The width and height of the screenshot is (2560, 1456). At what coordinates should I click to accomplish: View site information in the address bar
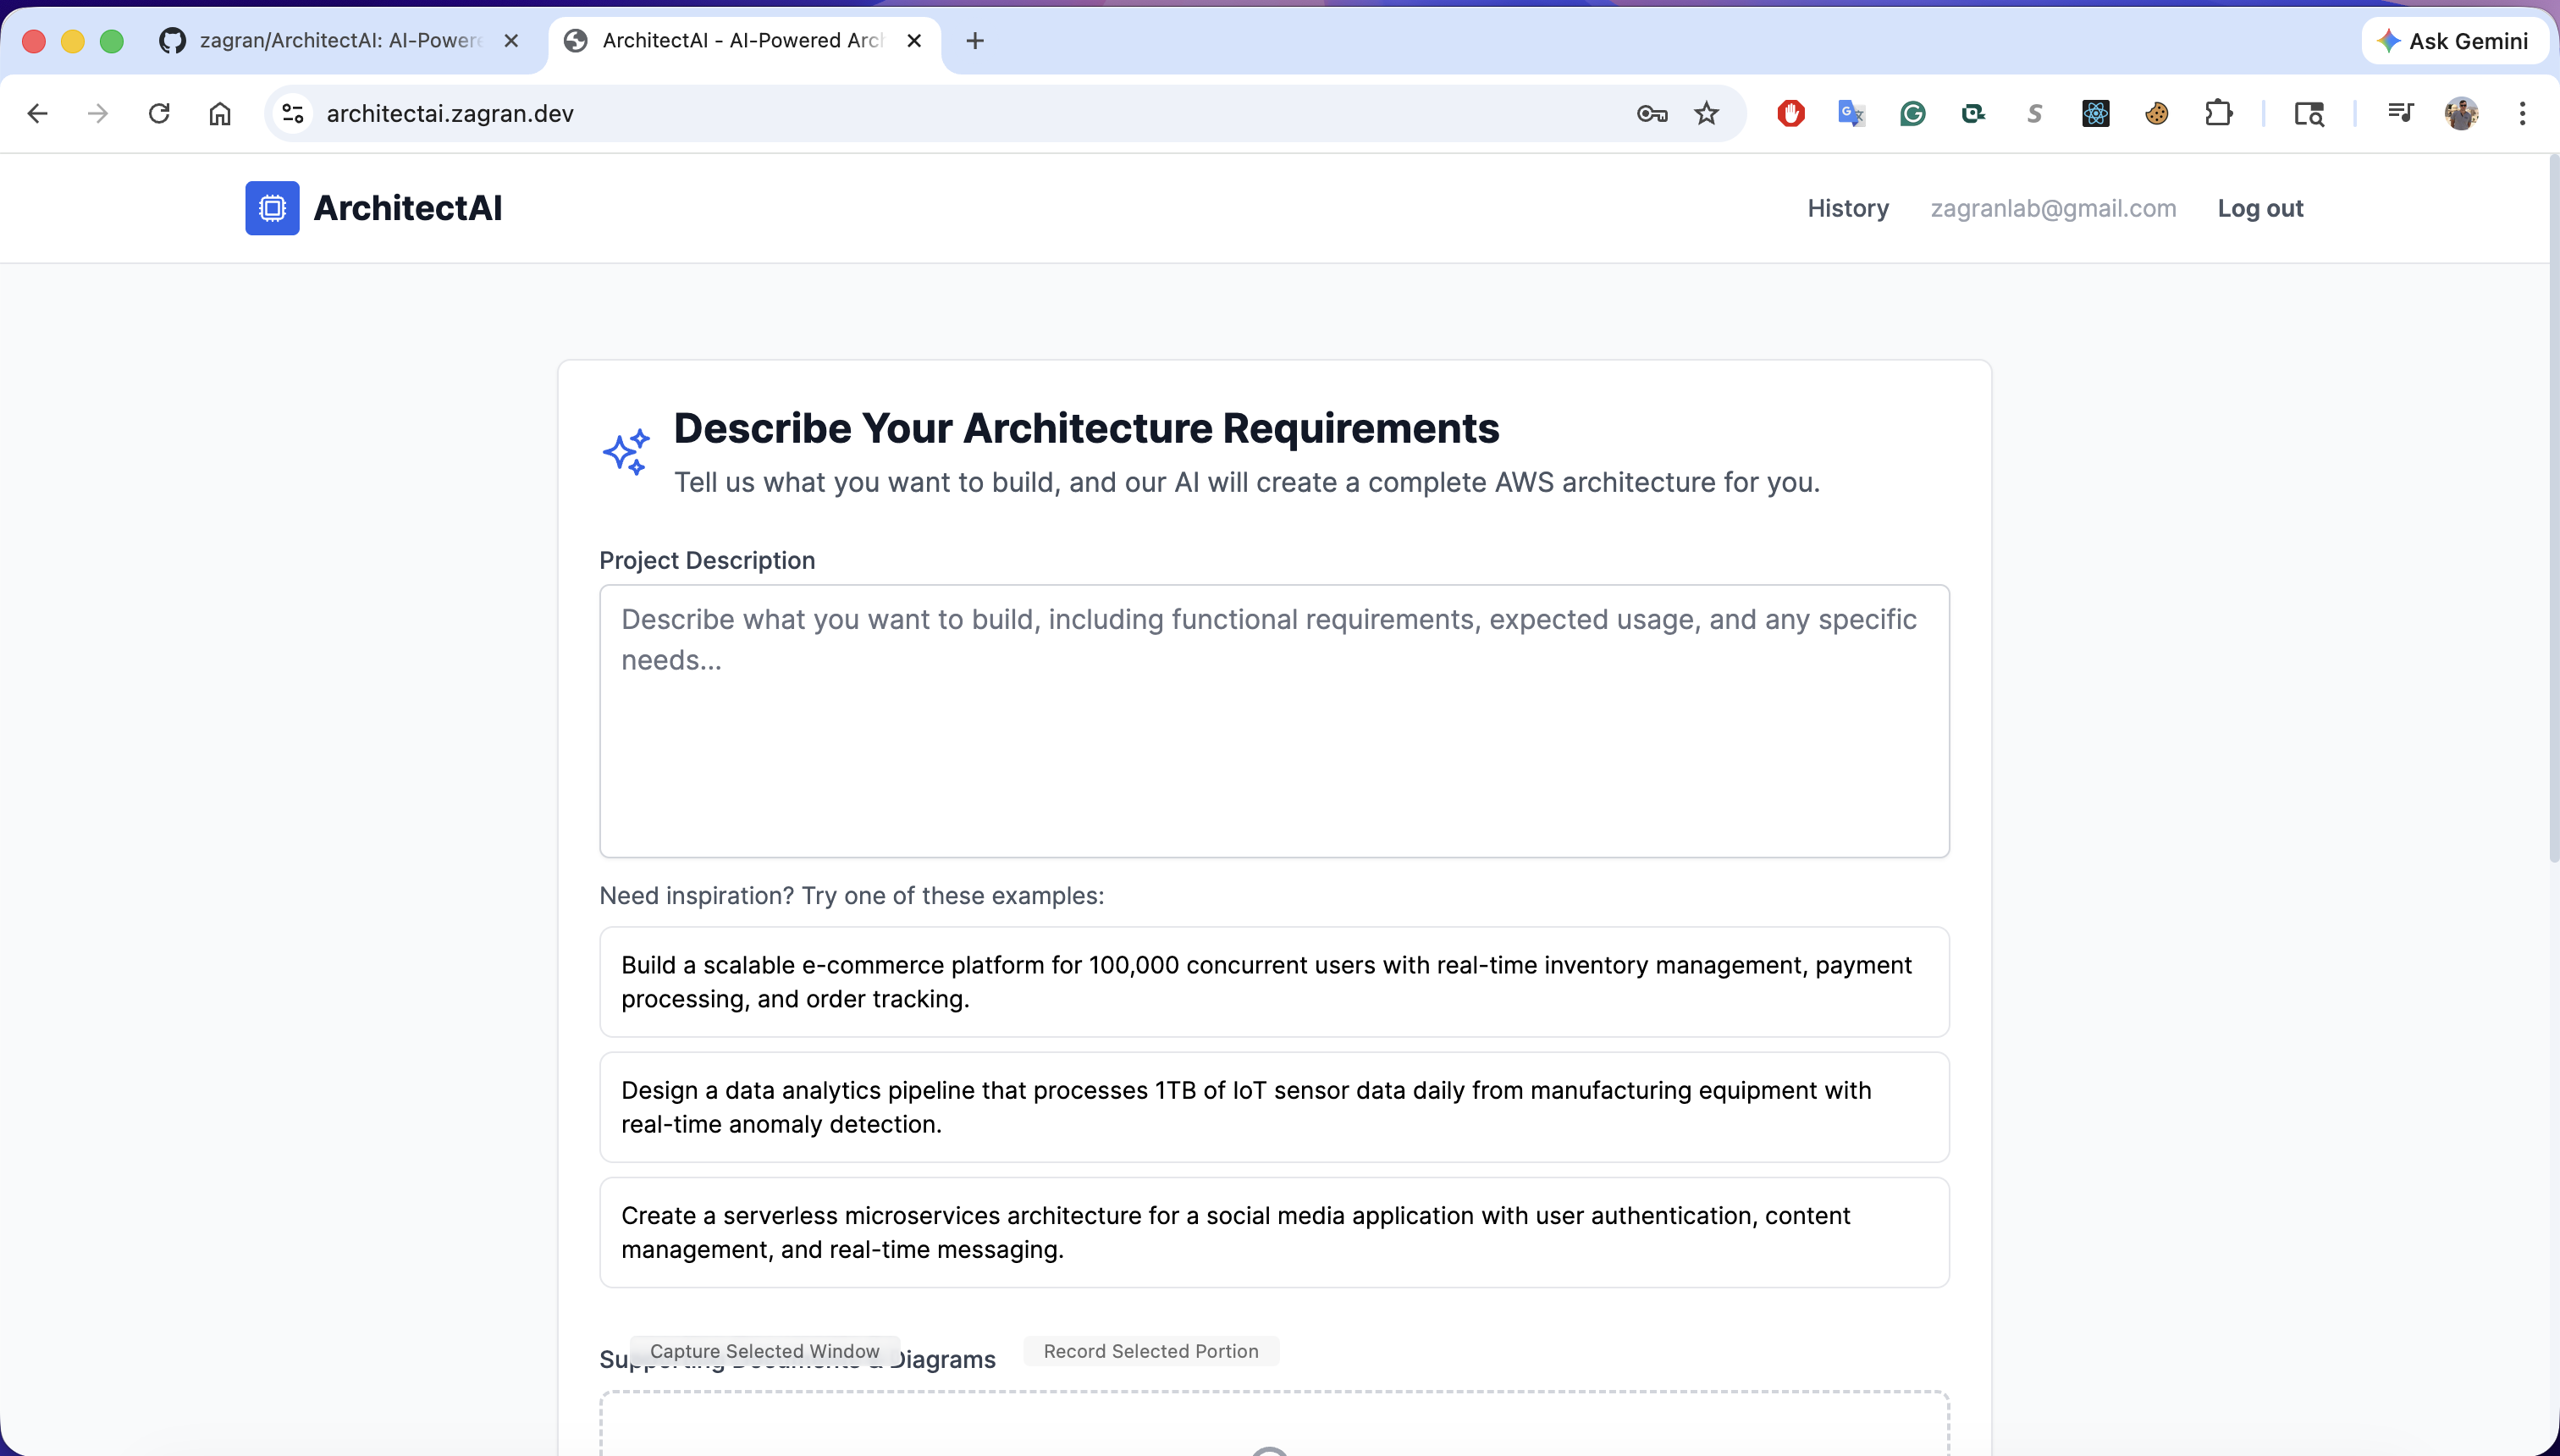click(x=293, y=114)
